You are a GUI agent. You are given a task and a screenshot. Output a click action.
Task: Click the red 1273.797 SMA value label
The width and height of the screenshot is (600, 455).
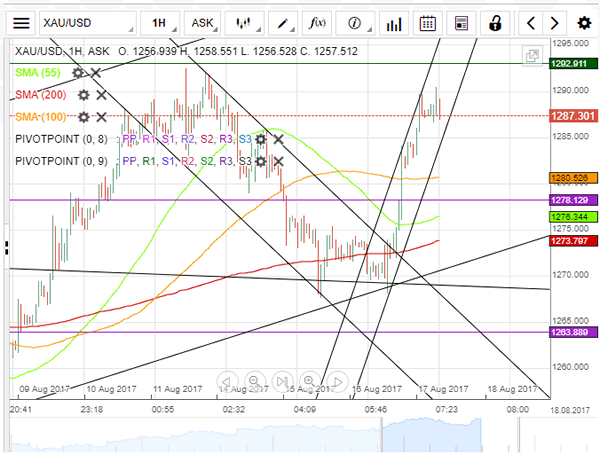[573, 241]
